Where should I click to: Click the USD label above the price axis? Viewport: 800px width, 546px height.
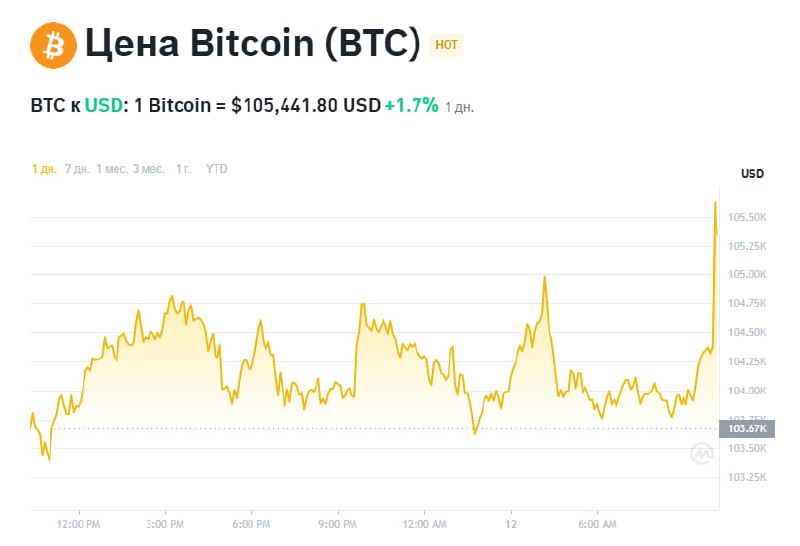(752, 174)
